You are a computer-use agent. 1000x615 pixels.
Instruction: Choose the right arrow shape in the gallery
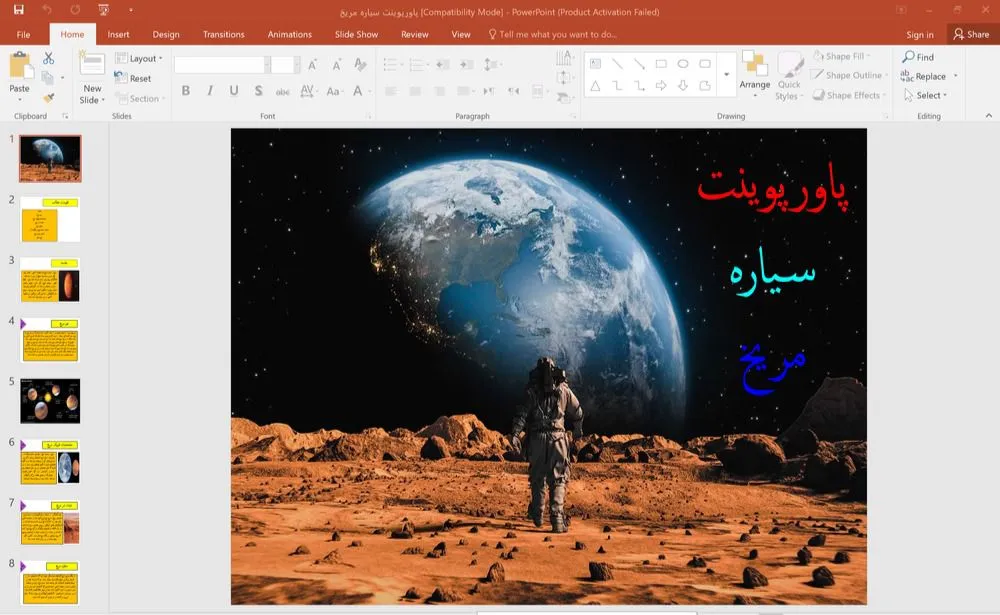click(661, 86)
